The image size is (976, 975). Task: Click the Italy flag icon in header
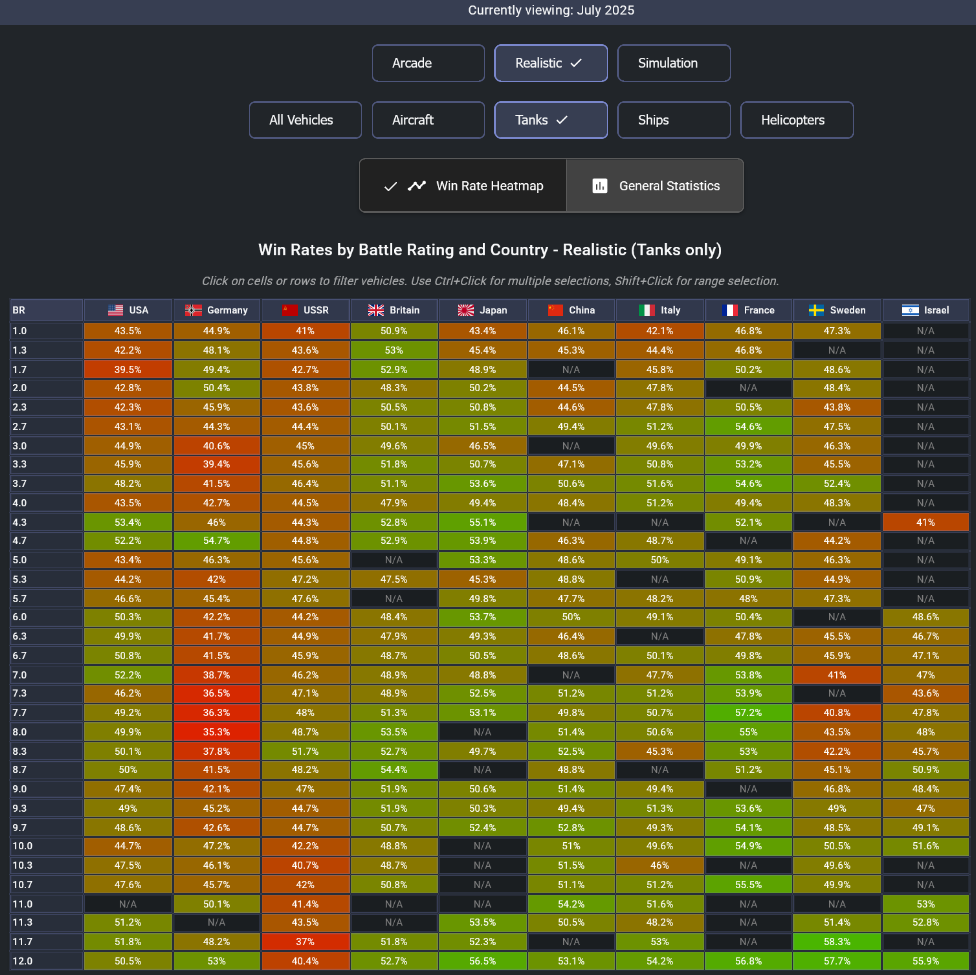point(647,310)
